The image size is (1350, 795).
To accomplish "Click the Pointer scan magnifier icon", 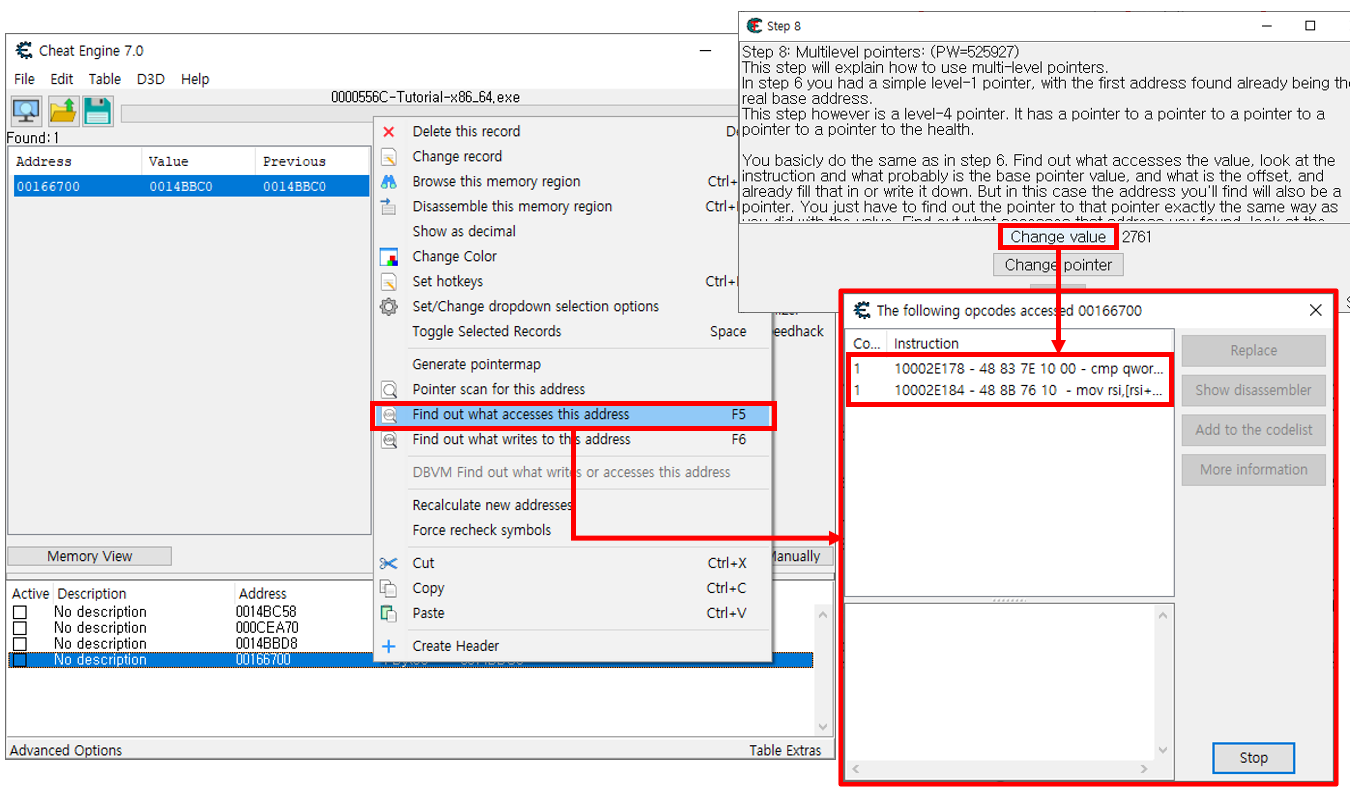I will pos(390,389).
